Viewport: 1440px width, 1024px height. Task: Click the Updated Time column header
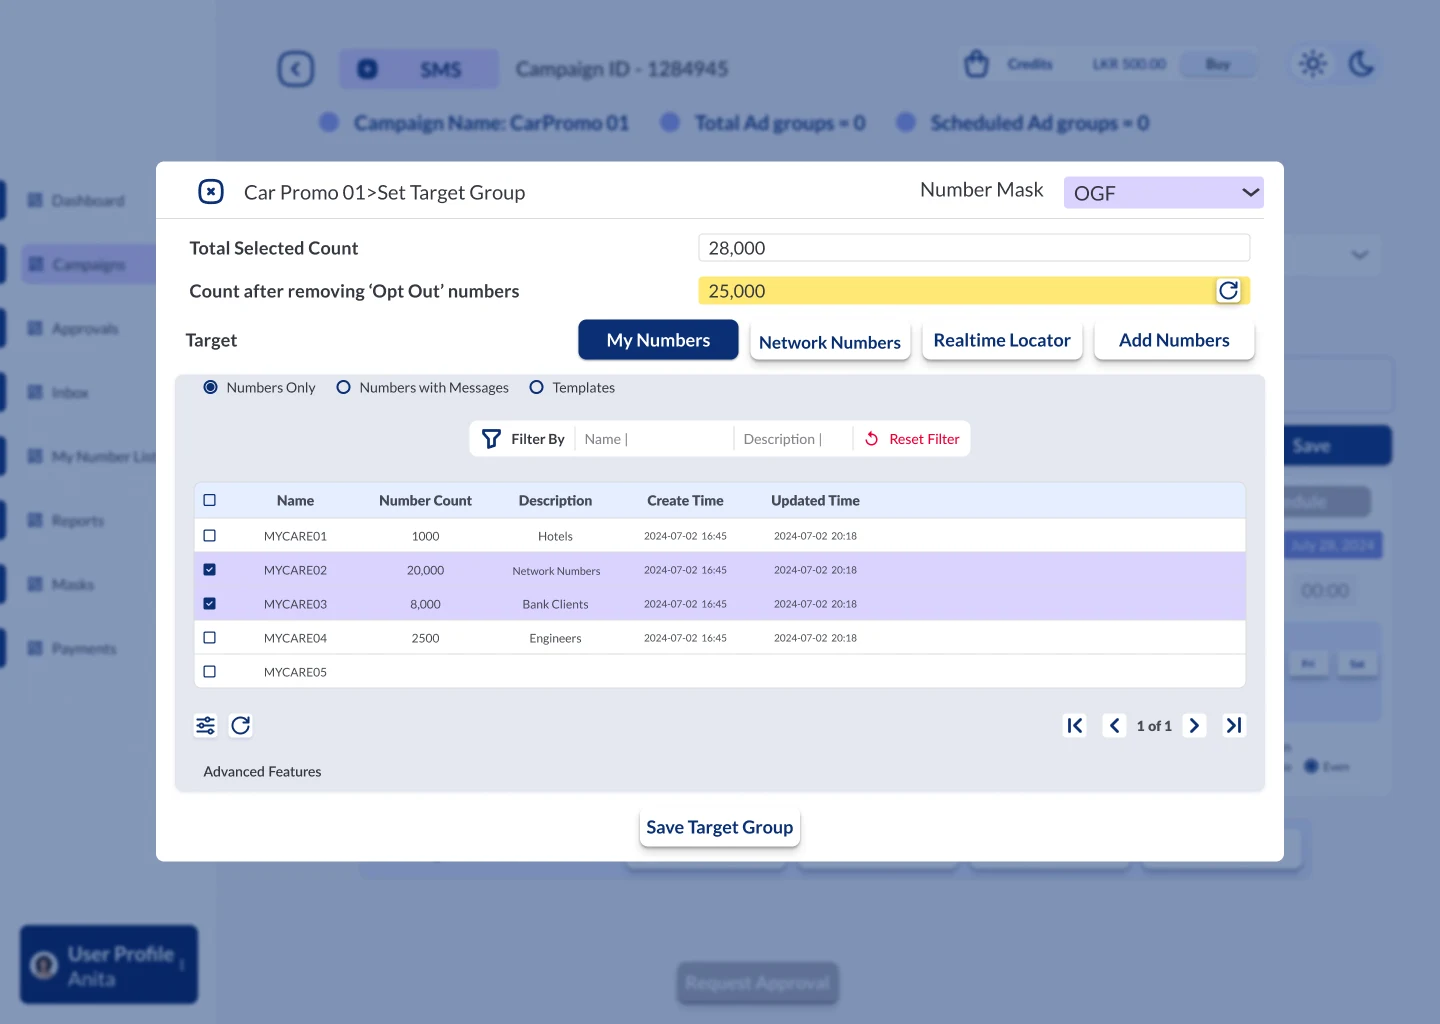[x=815, y=501]
